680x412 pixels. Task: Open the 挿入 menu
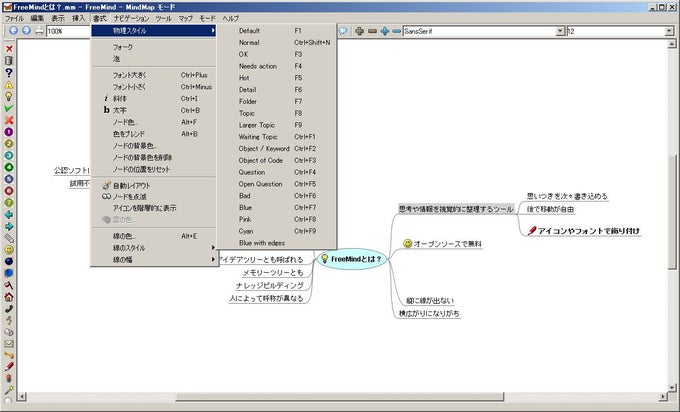[x=78, y=18]
